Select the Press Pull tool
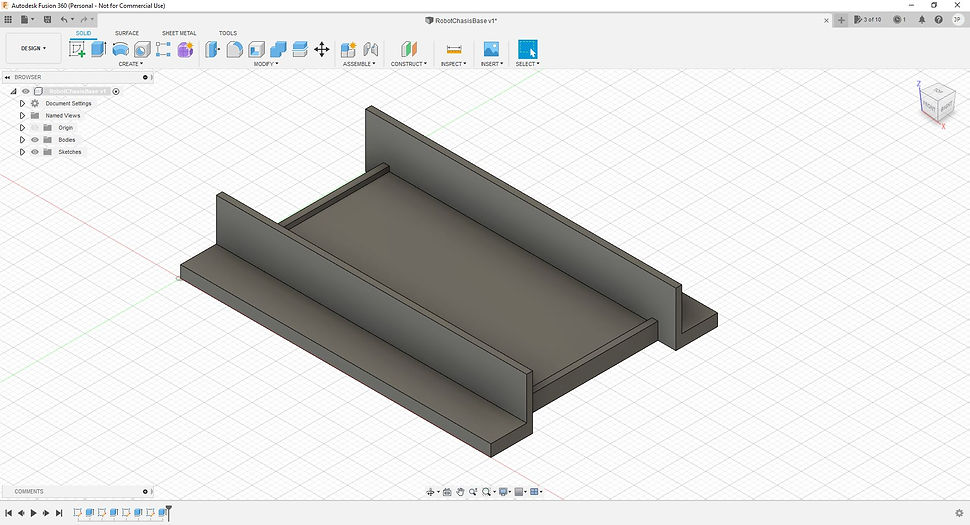The width and height of the screenshot is (970, 525). (x=212, y=49)
